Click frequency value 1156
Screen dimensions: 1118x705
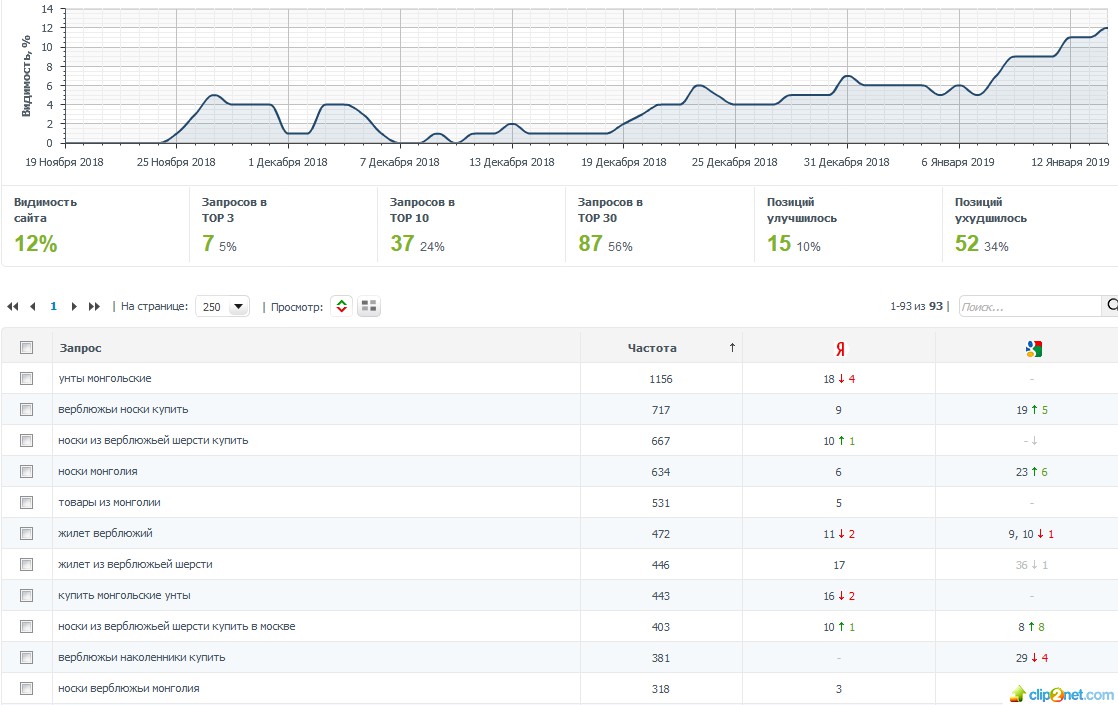[x=660, y=379]
